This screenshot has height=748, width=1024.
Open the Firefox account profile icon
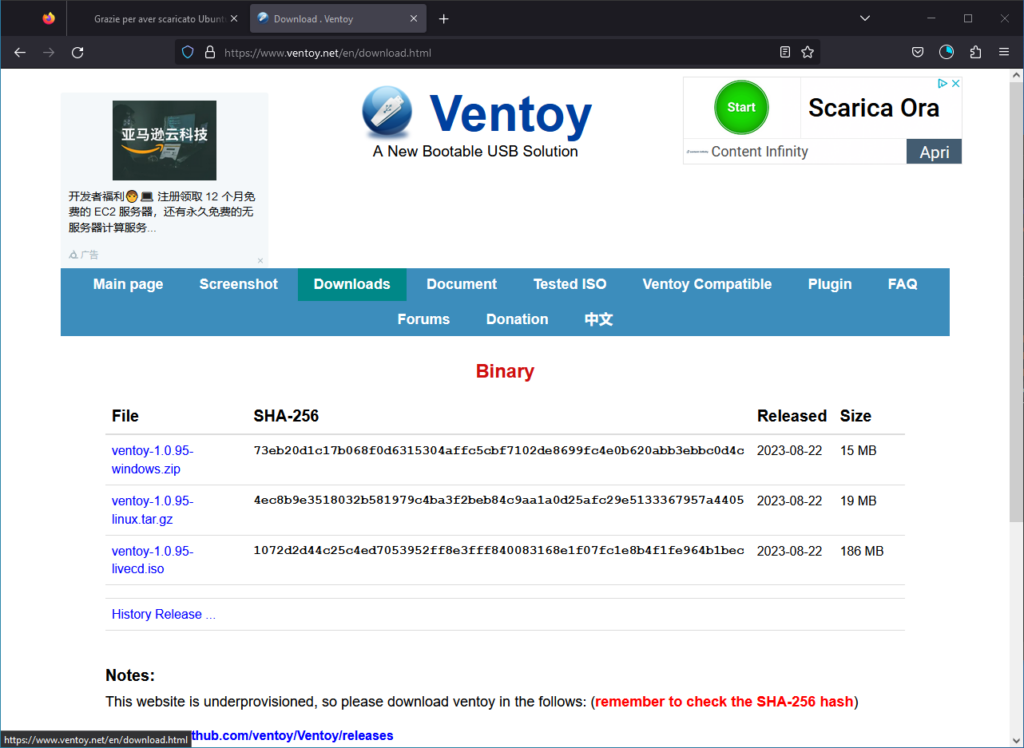pyautogui.click(x=946, y=52)
